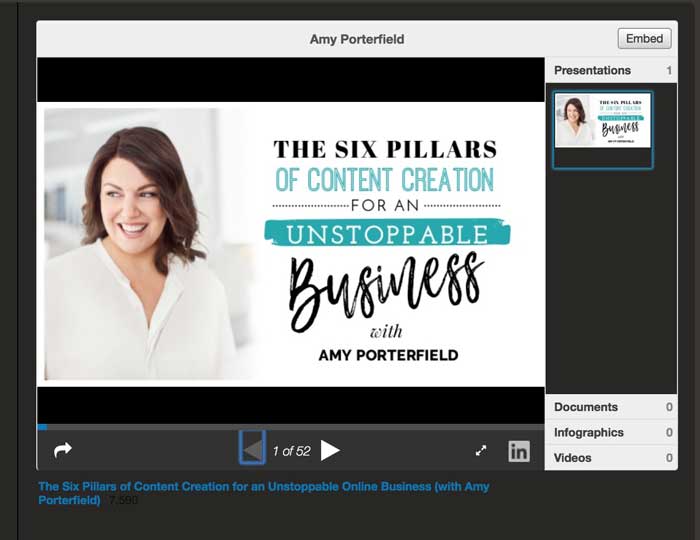Open fullscreen view with the expand icon
Screen dimensions: 700x540
click(481, 451)
